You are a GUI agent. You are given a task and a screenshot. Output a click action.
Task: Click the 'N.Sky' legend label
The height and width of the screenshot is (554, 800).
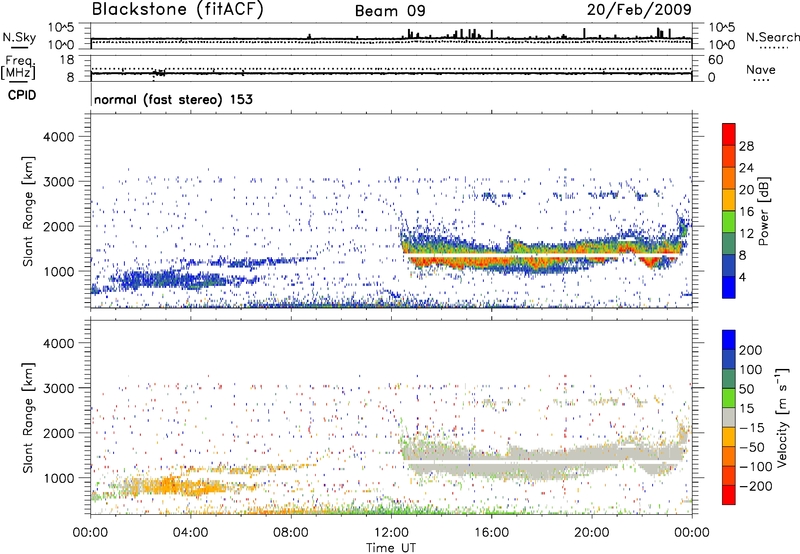pos(19,37)
